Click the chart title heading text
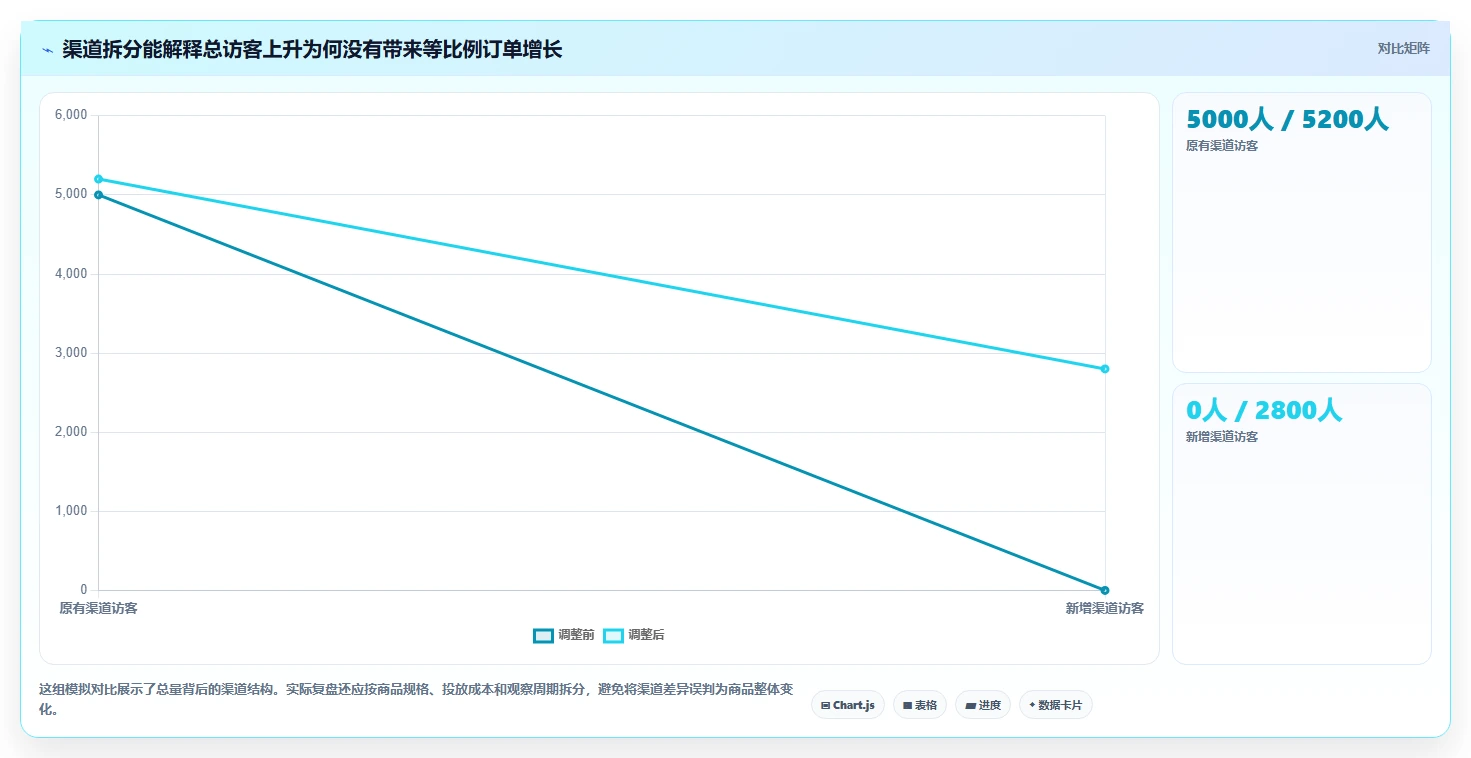The image size is (1471, 758). 312,50
